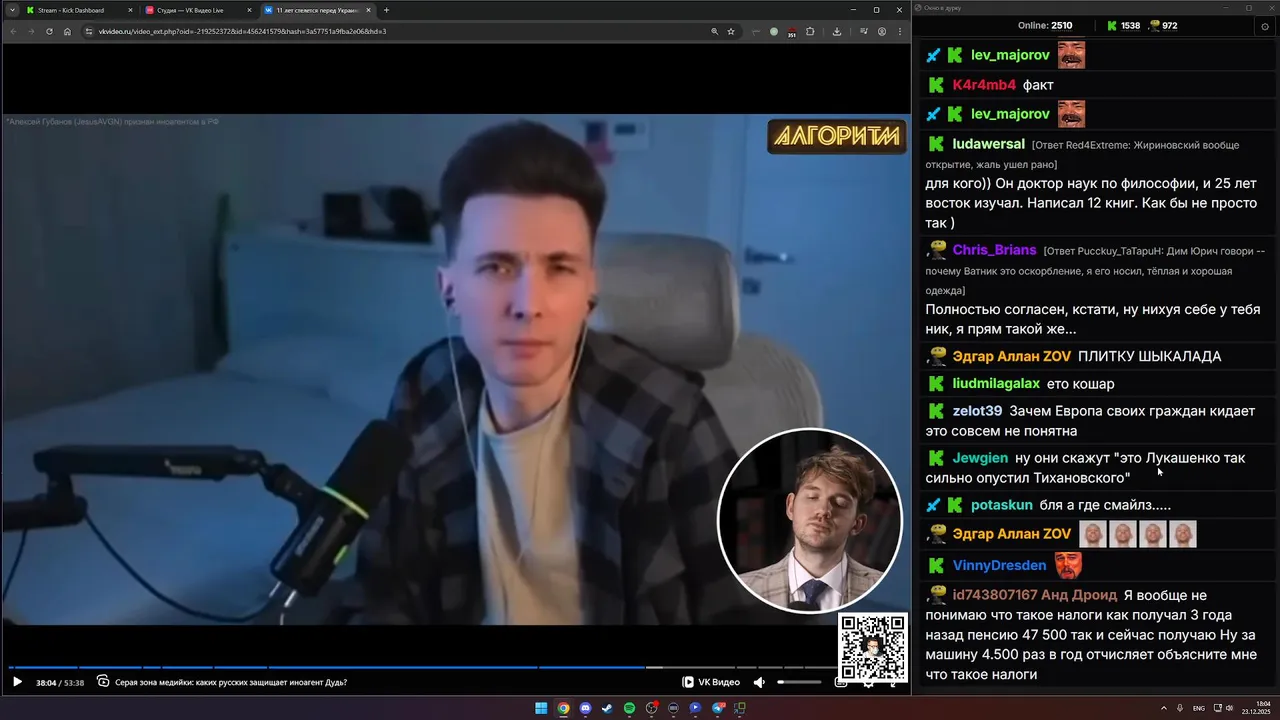Viewport: 1280px width, 720px height.
Task: Open Spotify from the taskbar
Action: (x=629, y=708)
